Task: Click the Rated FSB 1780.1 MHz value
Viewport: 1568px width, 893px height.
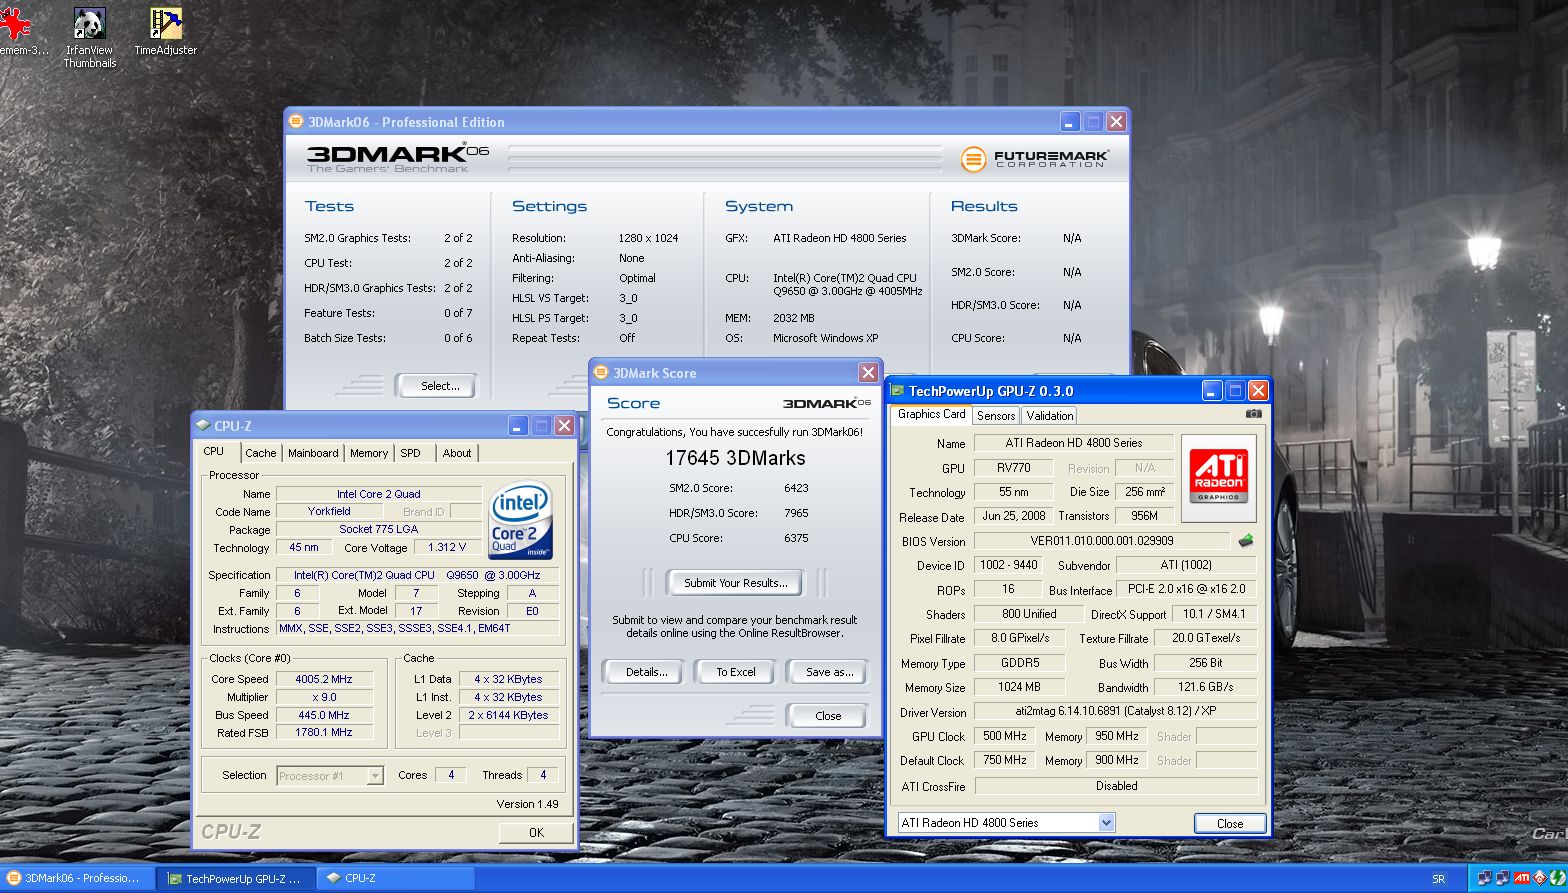Action: (323, 733)
